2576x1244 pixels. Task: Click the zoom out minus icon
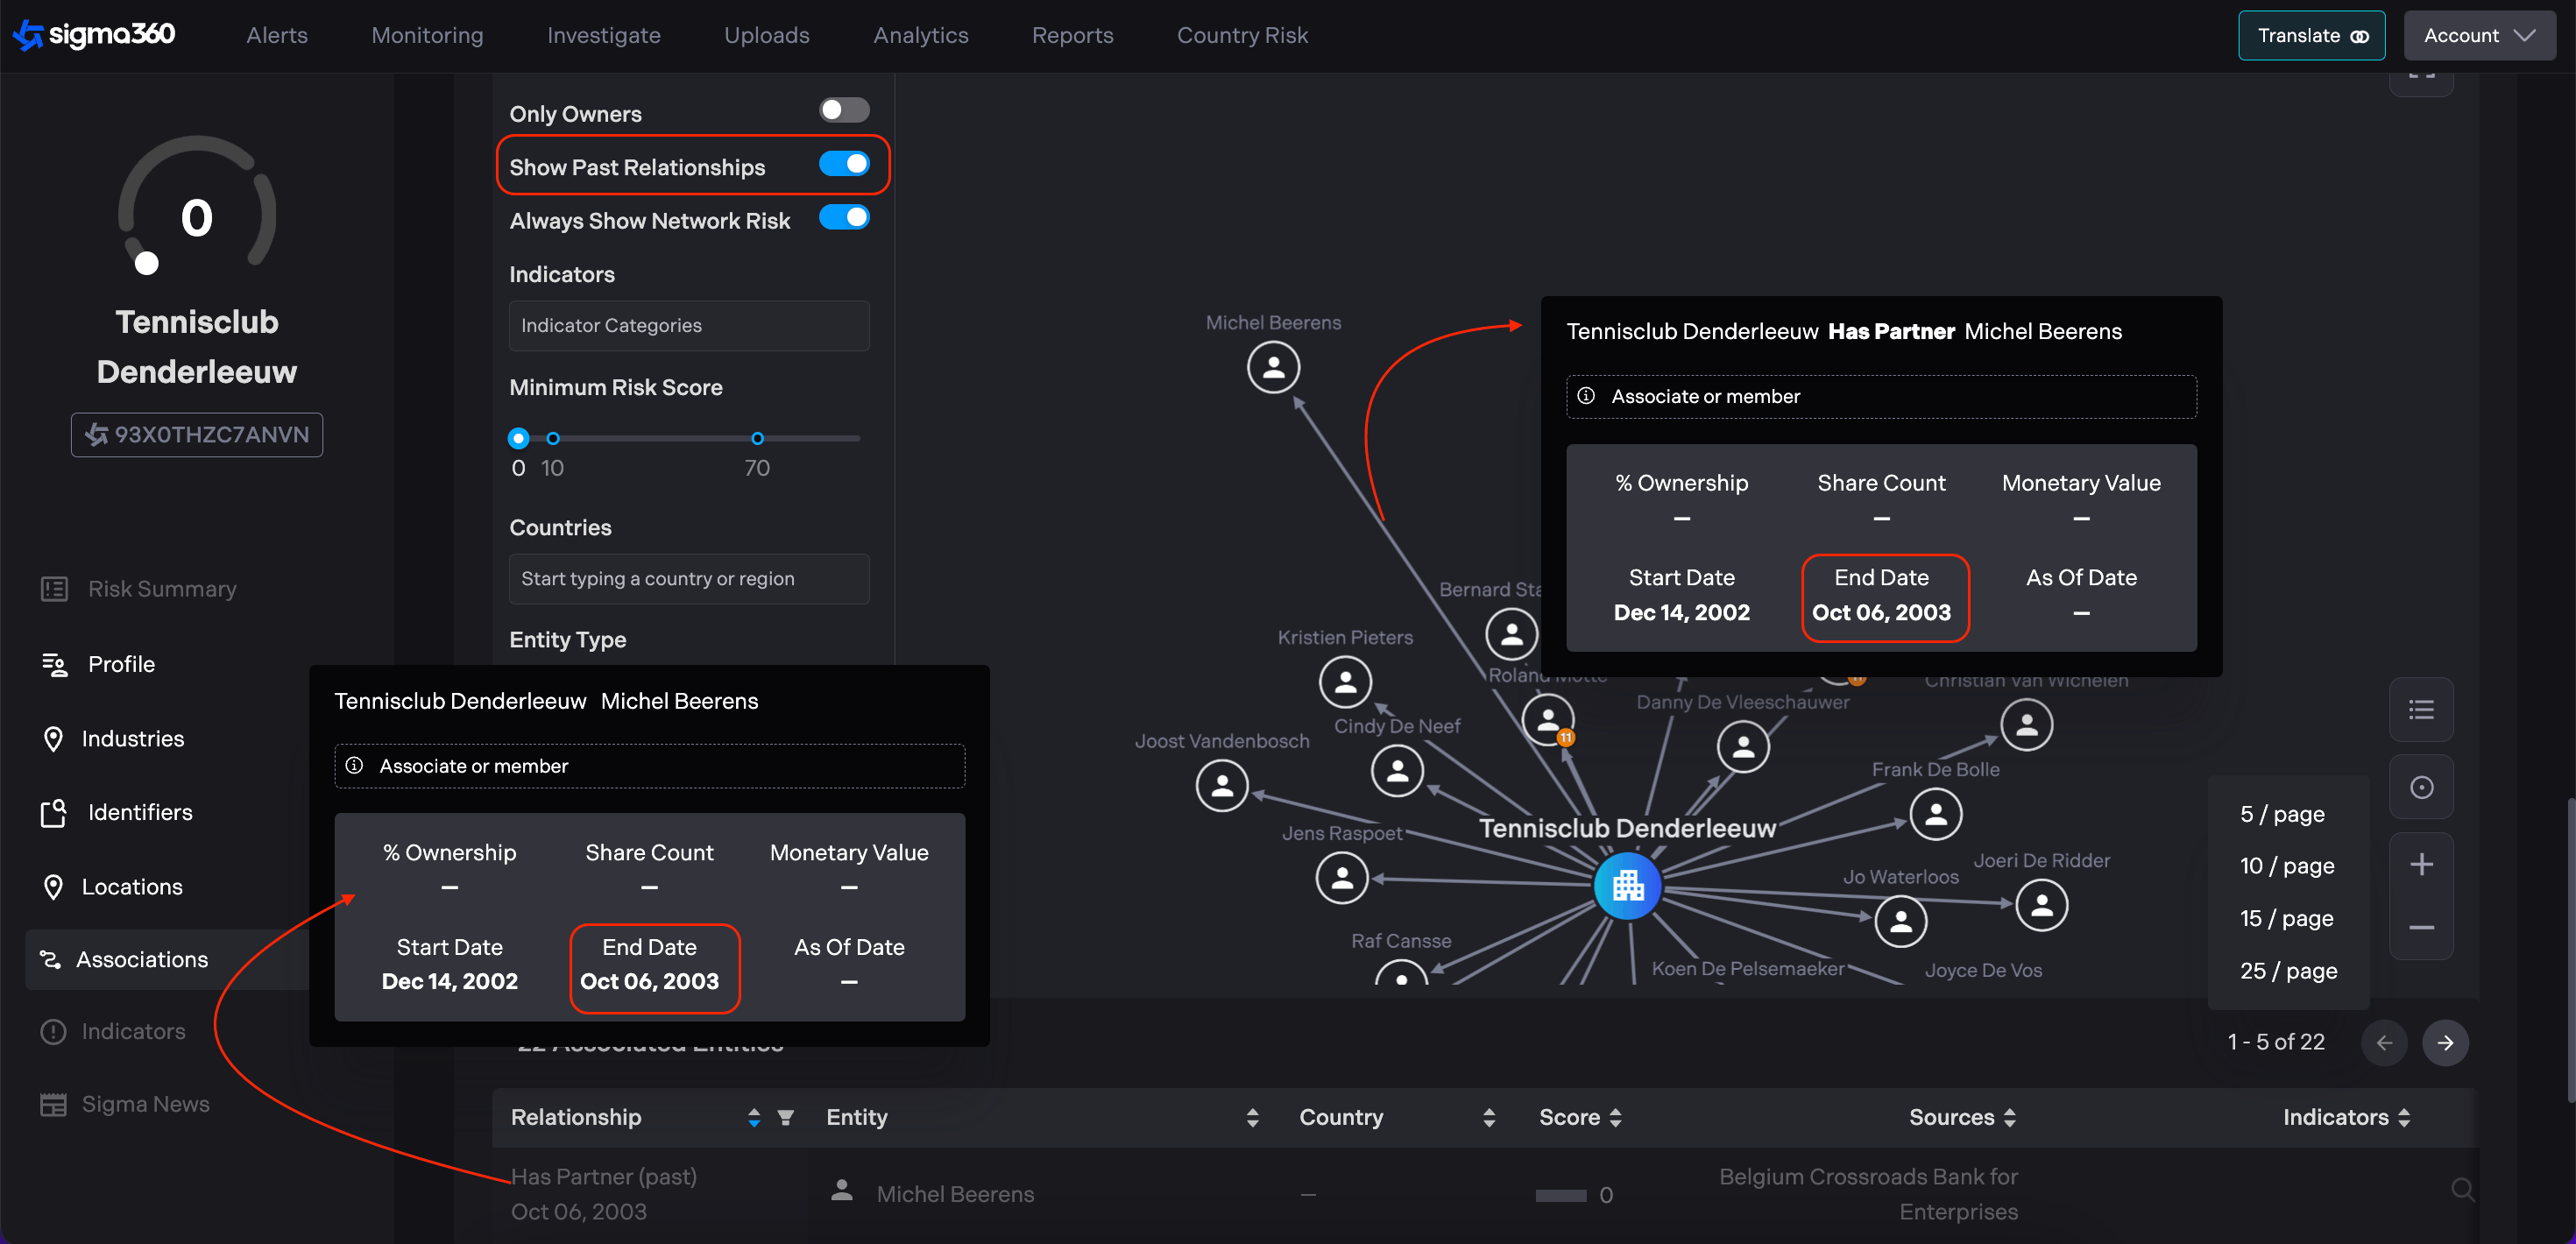(x=2420, y=927)
